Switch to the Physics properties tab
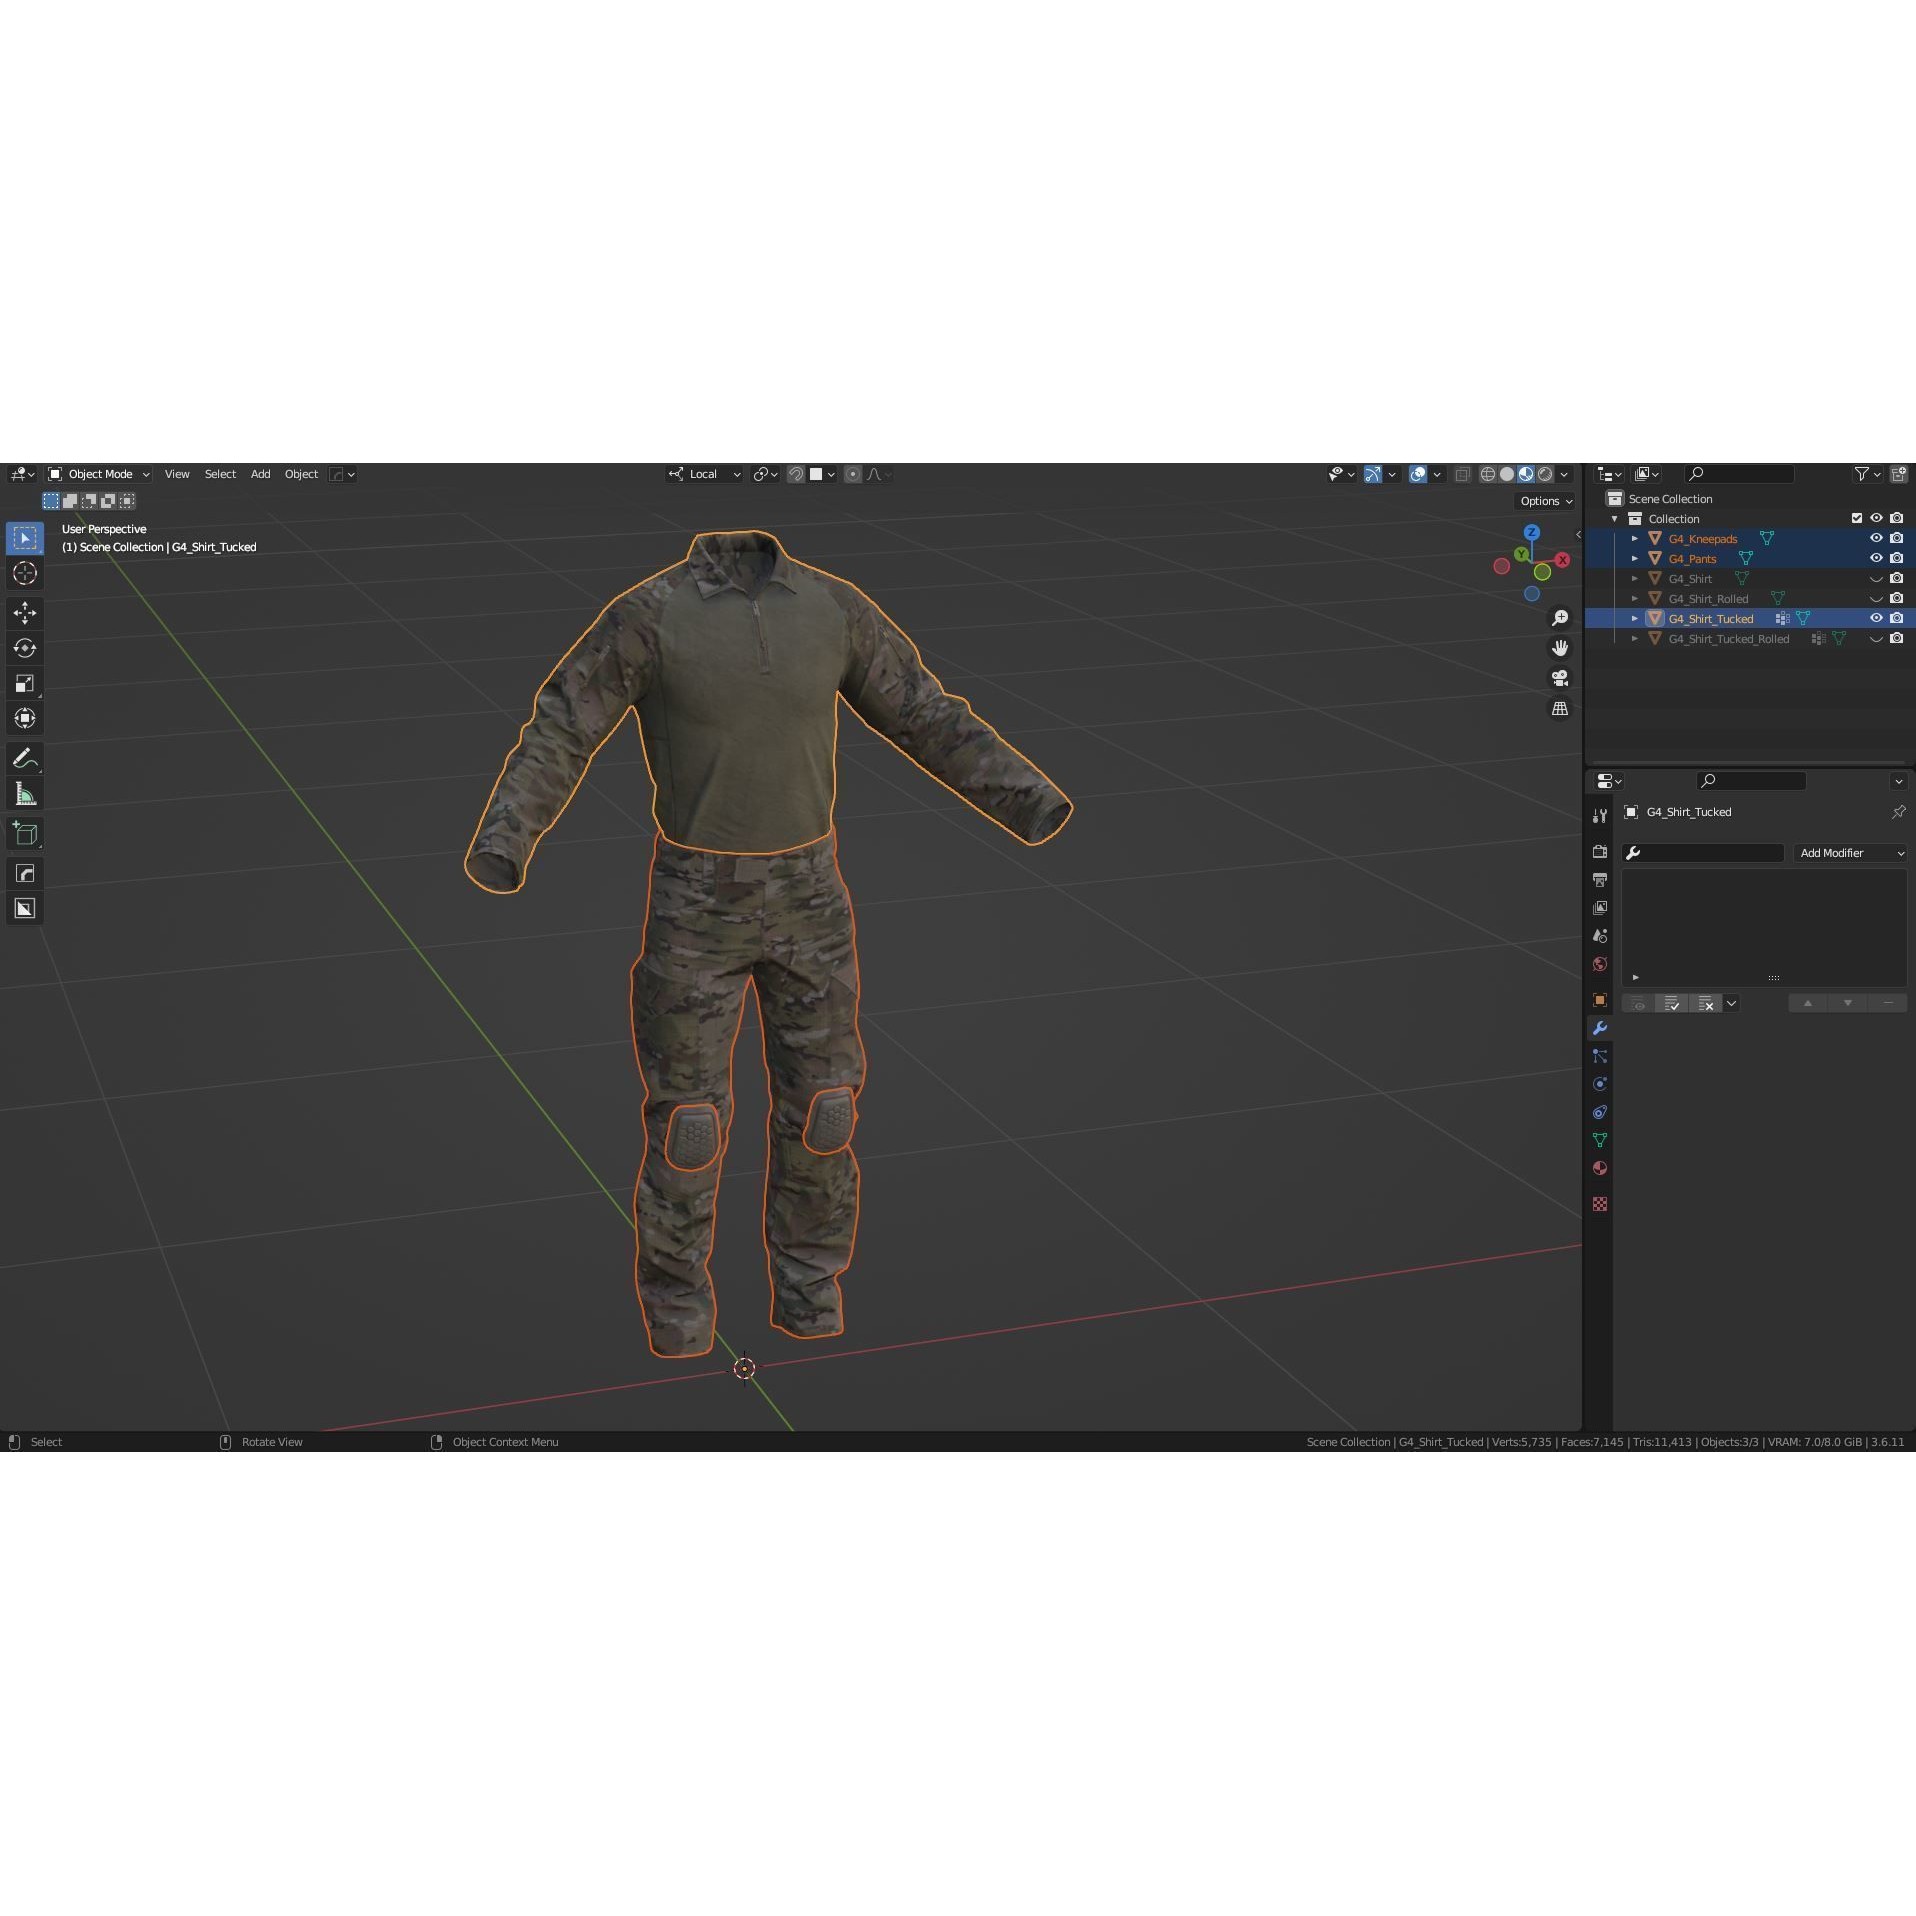The width and height of the screenshot is (1916, 1916). 1600,1084
